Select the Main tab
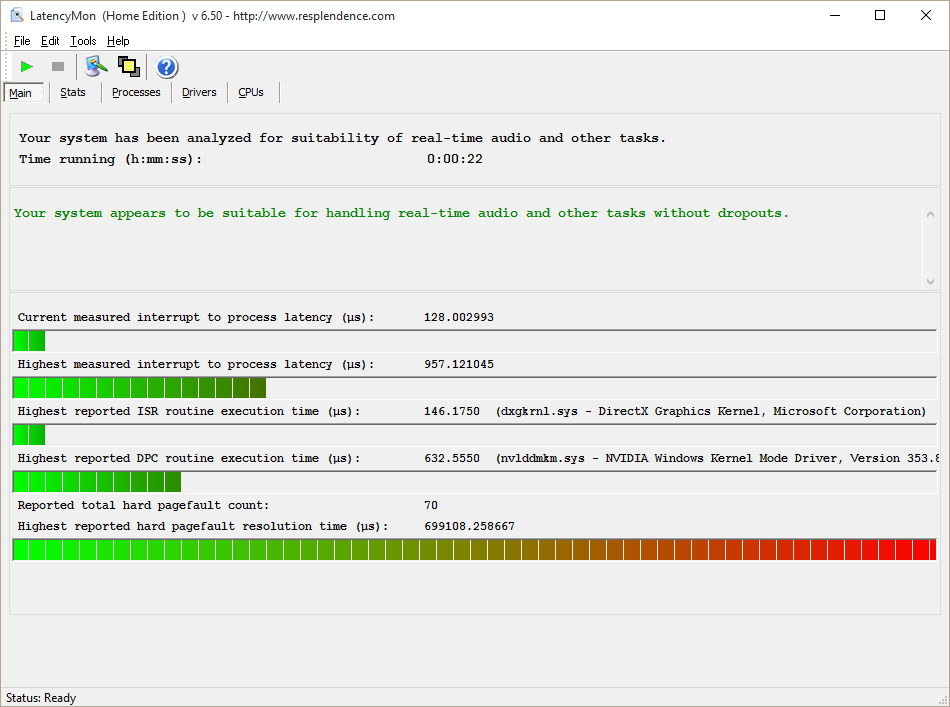The image size is (950, 707). point(21,93)
